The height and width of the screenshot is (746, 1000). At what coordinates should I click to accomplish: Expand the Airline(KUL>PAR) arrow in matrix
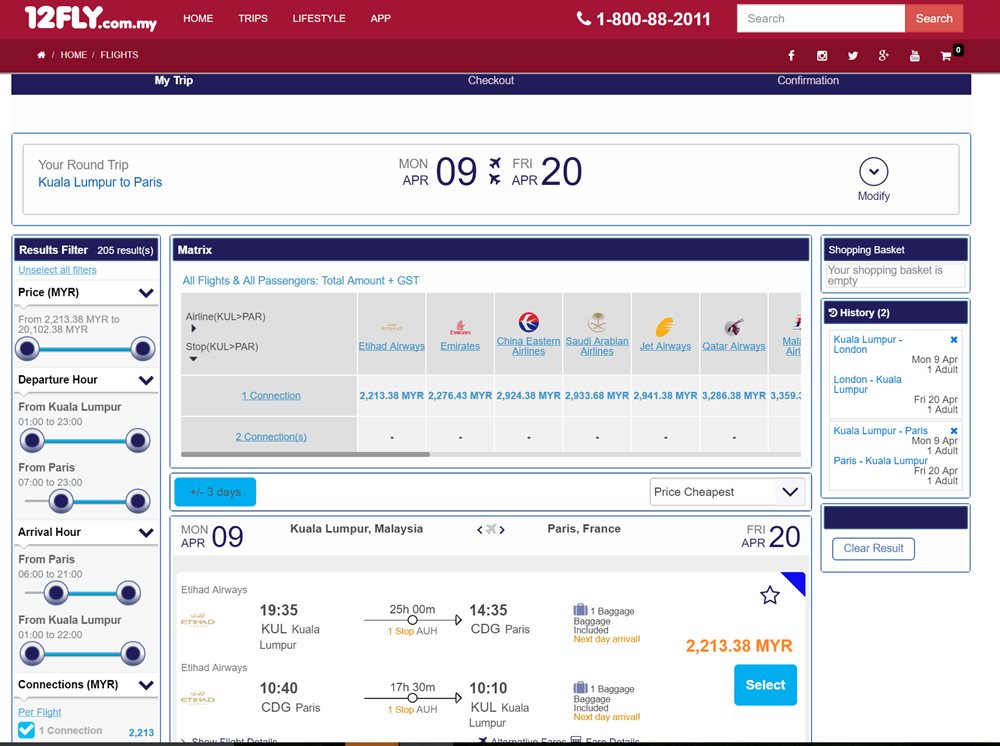pos(194,329)
